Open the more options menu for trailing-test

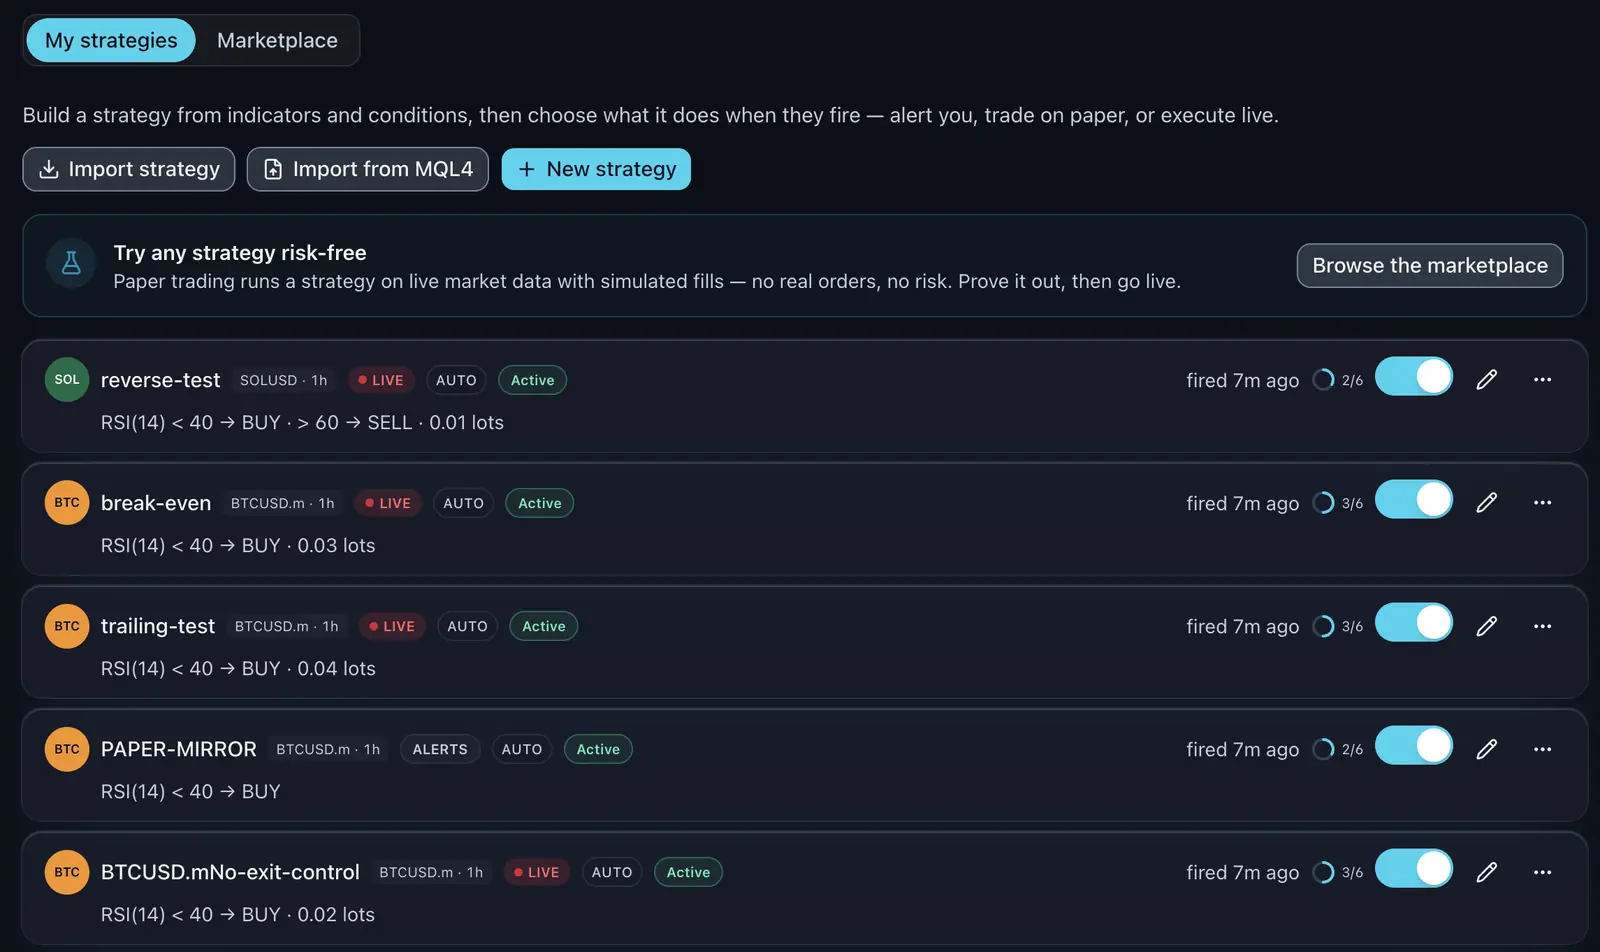tap(1543, 626)
